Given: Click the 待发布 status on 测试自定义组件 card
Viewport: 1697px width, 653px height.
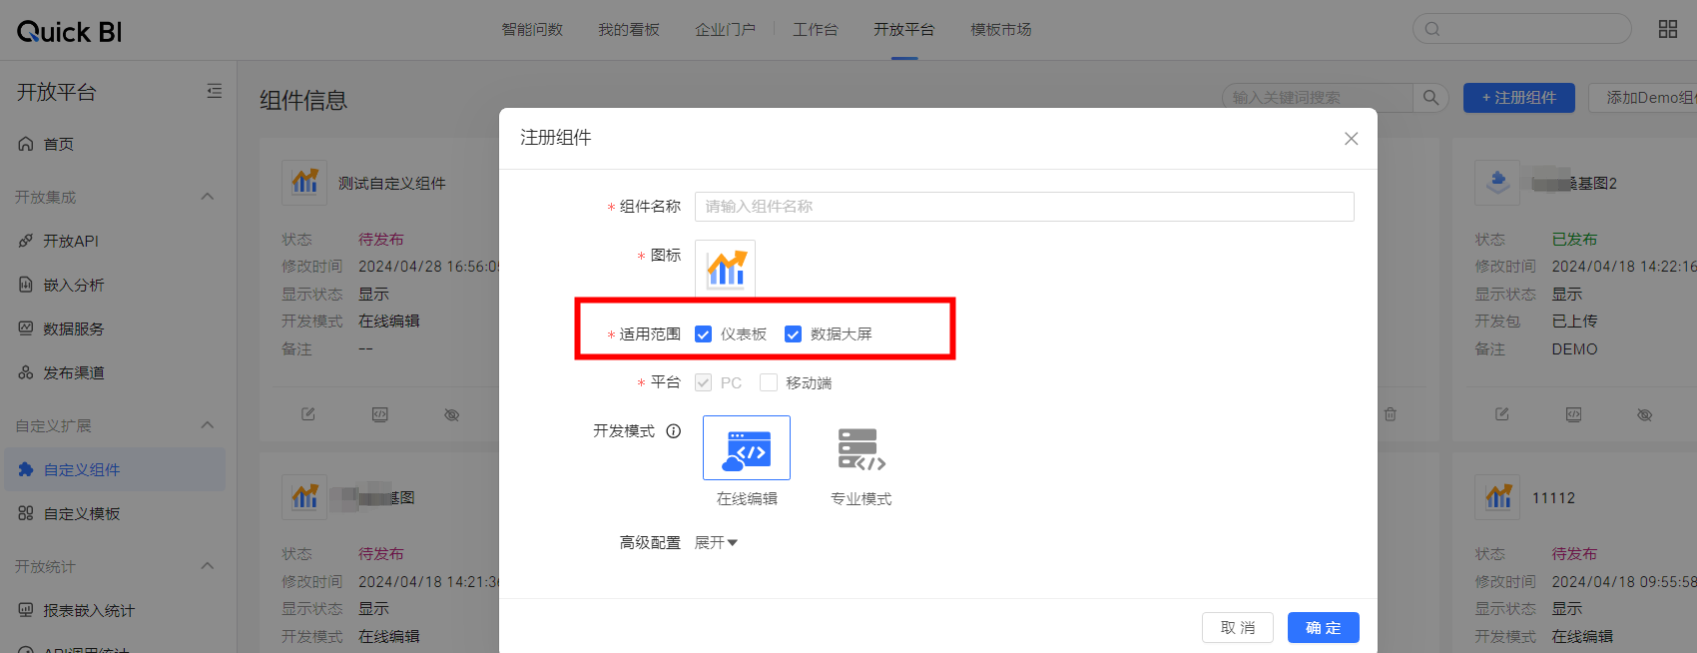Looking at the screenshot, I should 381,239.
